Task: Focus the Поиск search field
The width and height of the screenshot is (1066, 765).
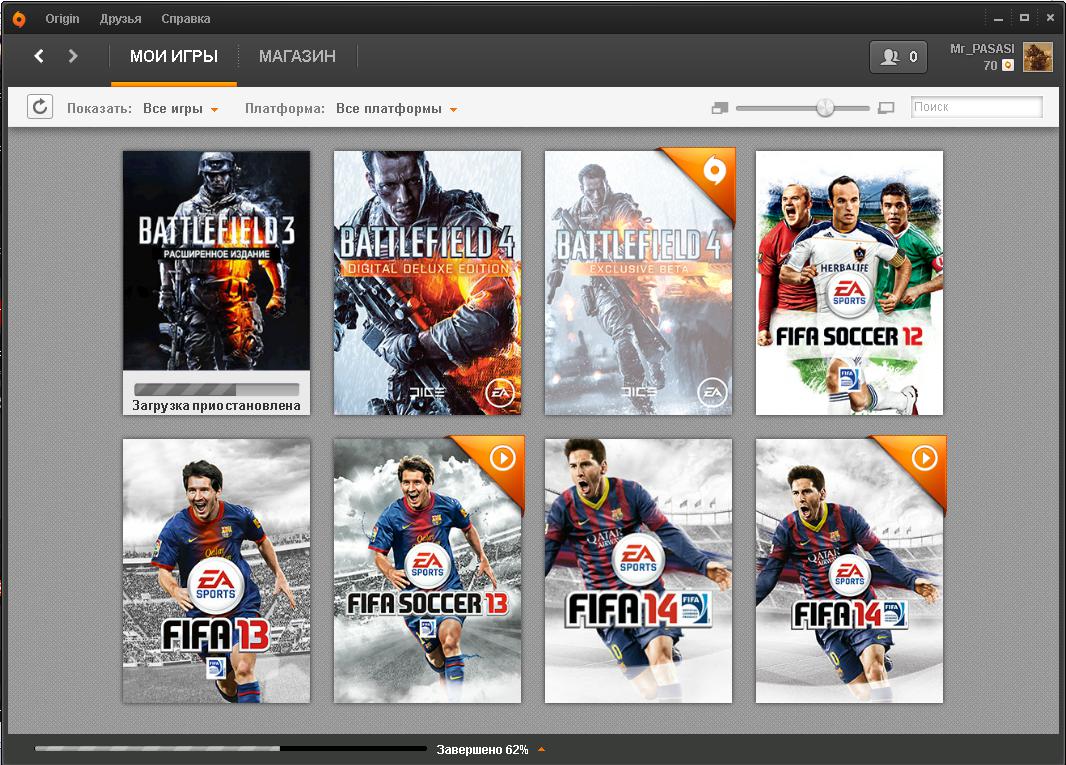Action: coord(976,107)
